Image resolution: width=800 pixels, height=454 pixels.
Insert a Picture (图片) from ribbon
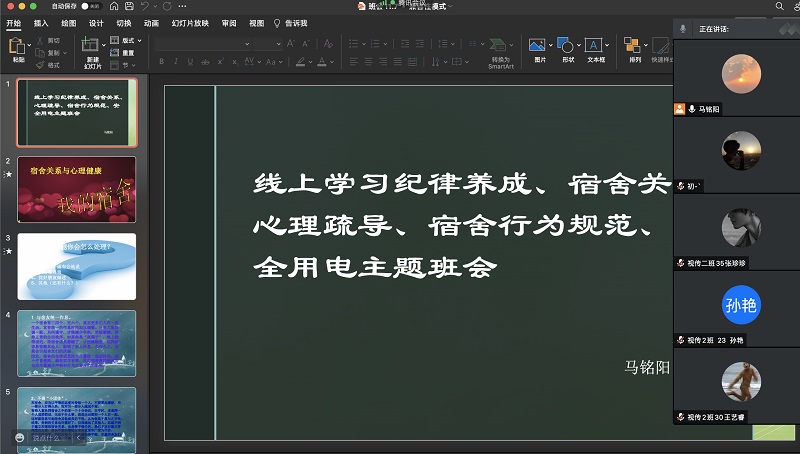(x=539, y=46)
